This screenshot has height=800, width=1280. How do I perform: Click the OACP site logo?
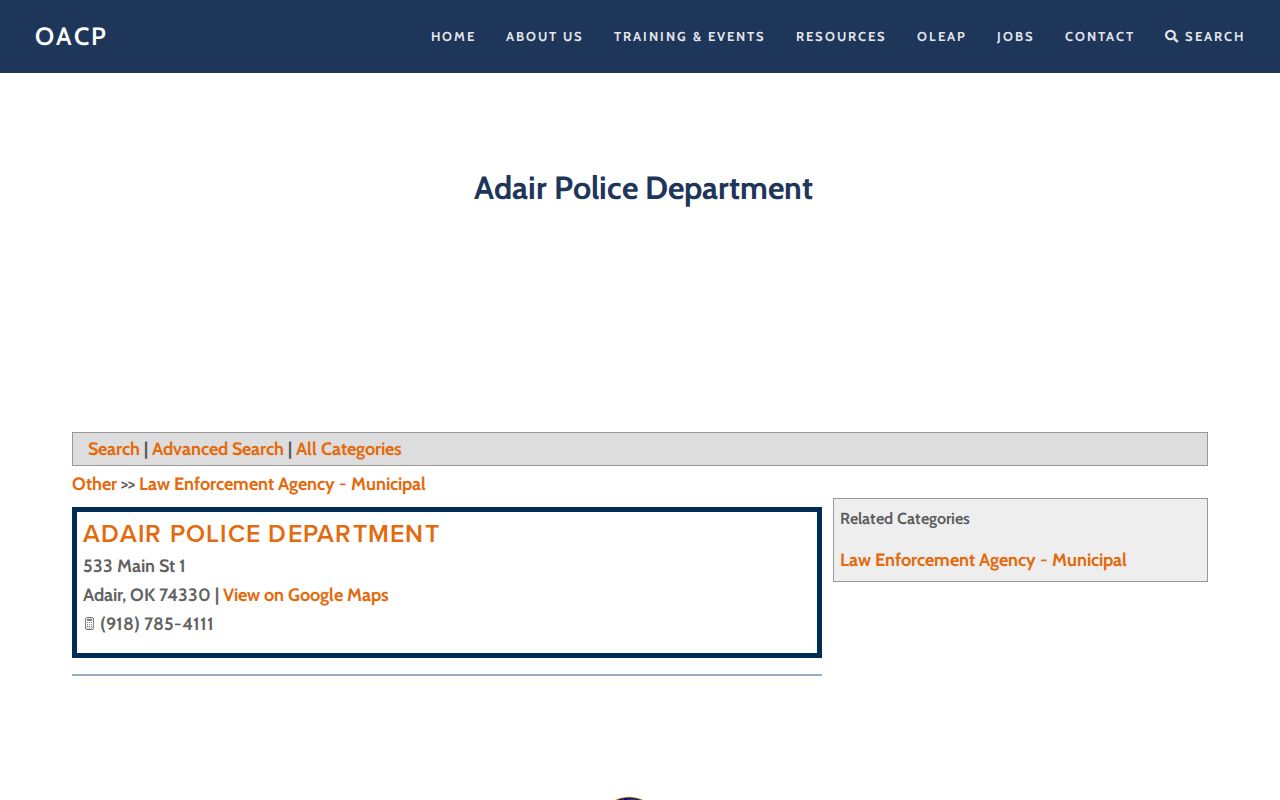pyautogui.click(x=70, y=37)
